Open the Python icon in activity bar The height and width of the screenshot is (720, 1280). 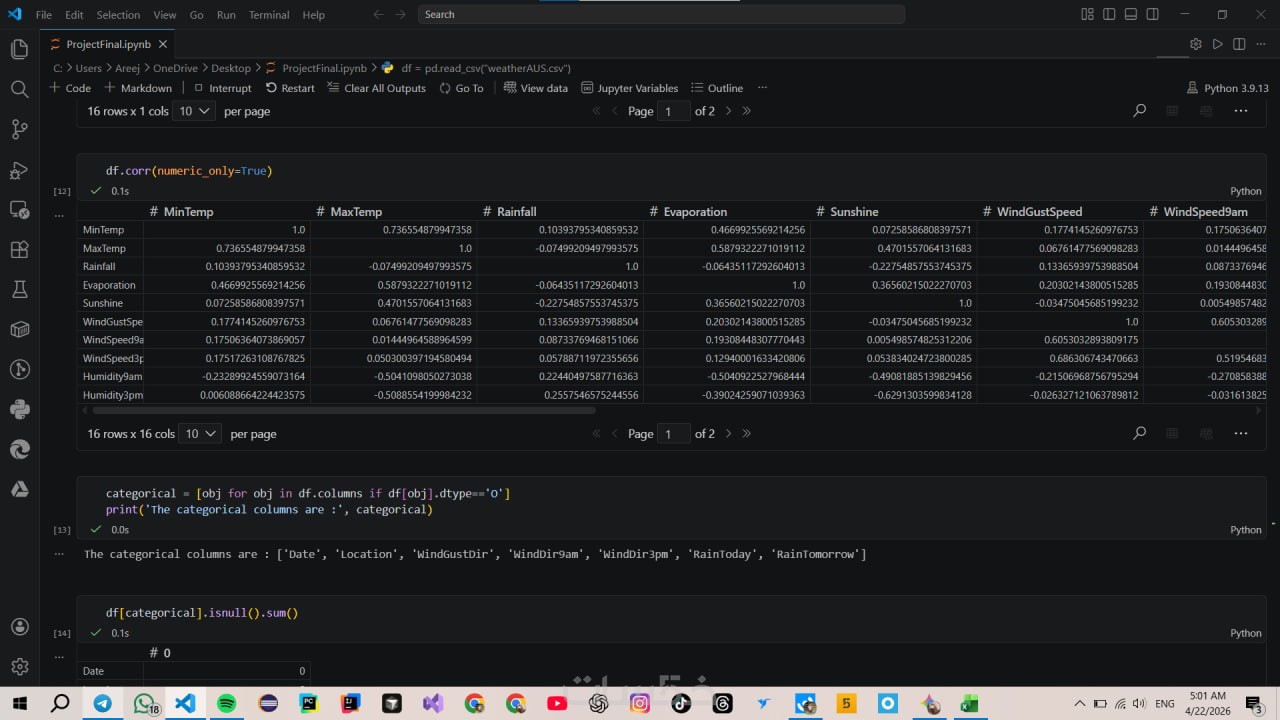point(19,409)
